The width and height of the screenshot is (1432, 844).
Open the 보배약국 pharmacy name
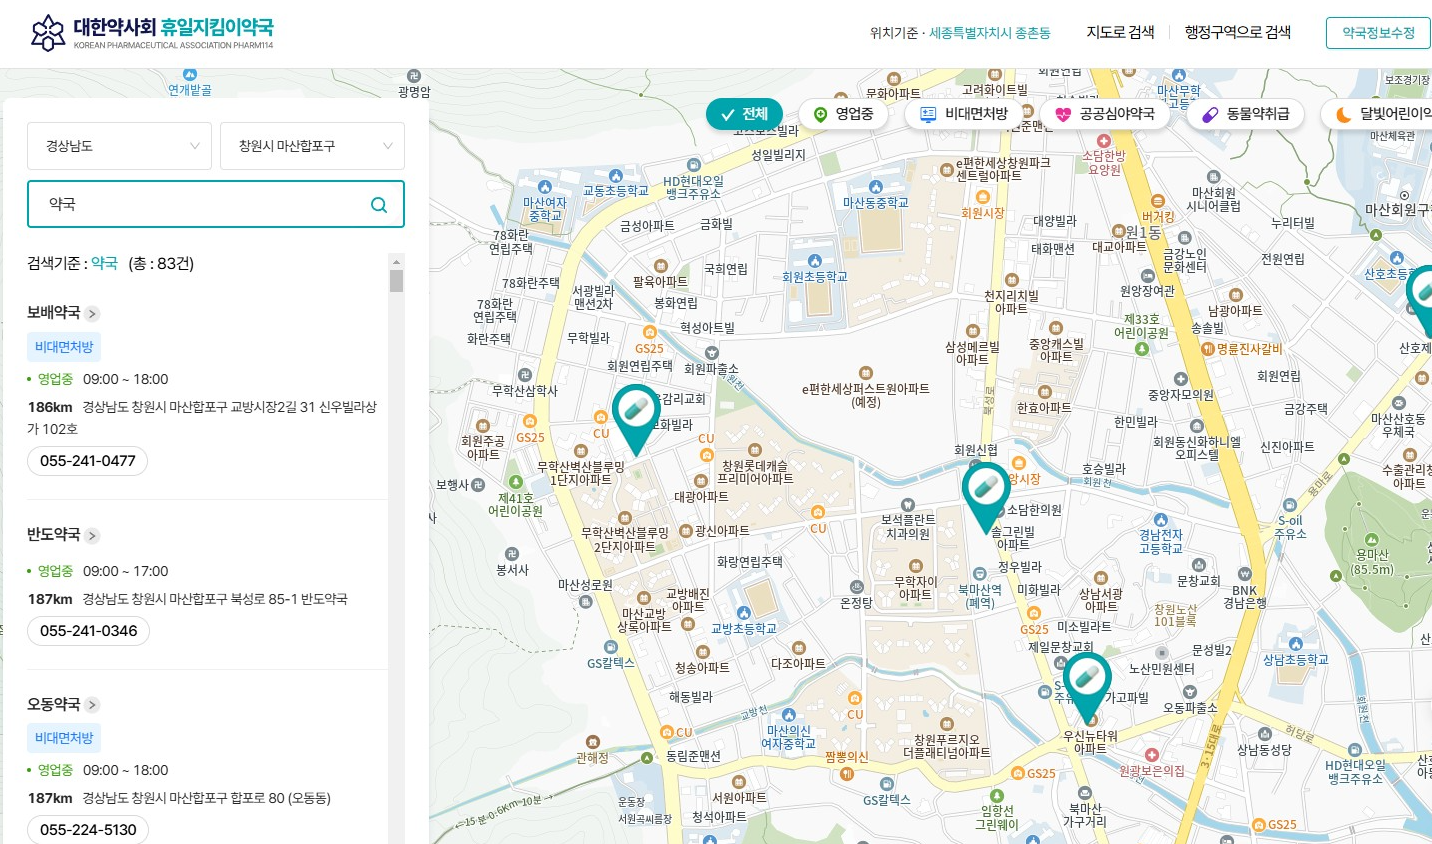click(54, 313)
